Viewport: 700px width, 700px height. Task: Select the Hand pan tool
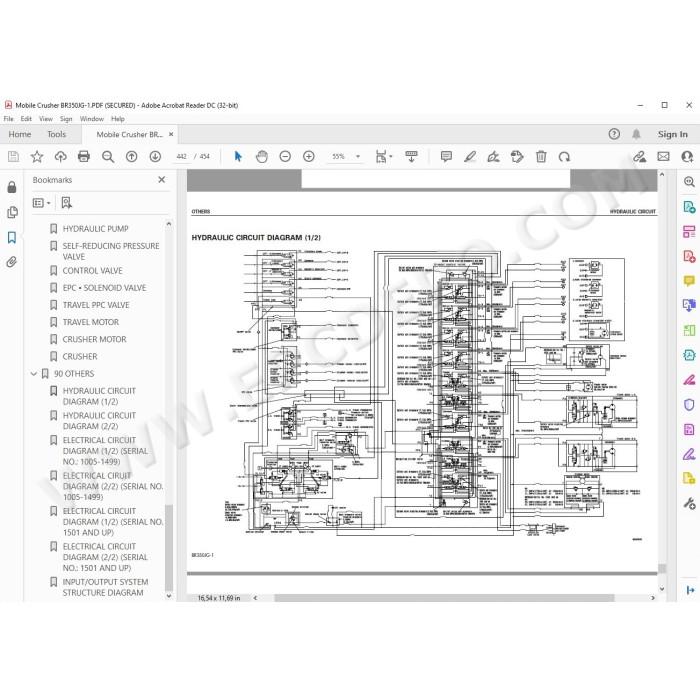(x=262, y=156)
